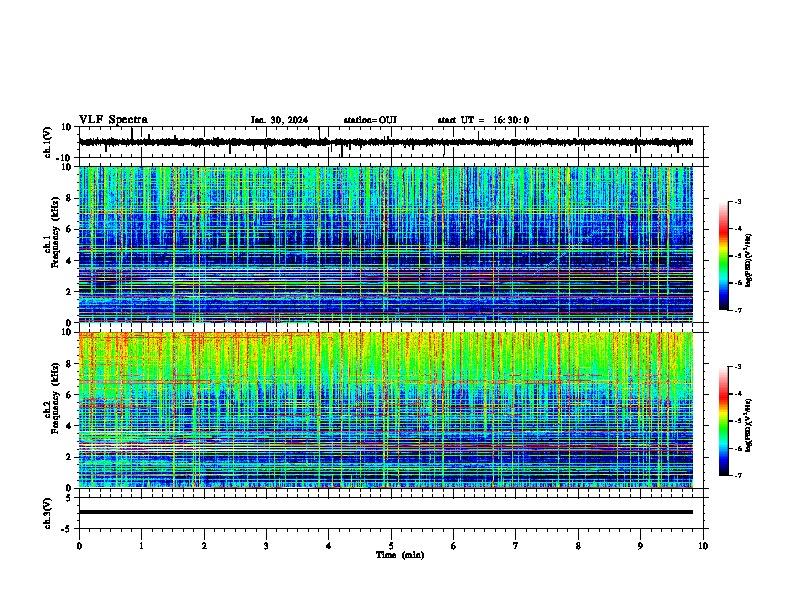The image size is (792, 612).
Task: Click the -3 label on ch.1 colorbar
Action: coord(737,201)
